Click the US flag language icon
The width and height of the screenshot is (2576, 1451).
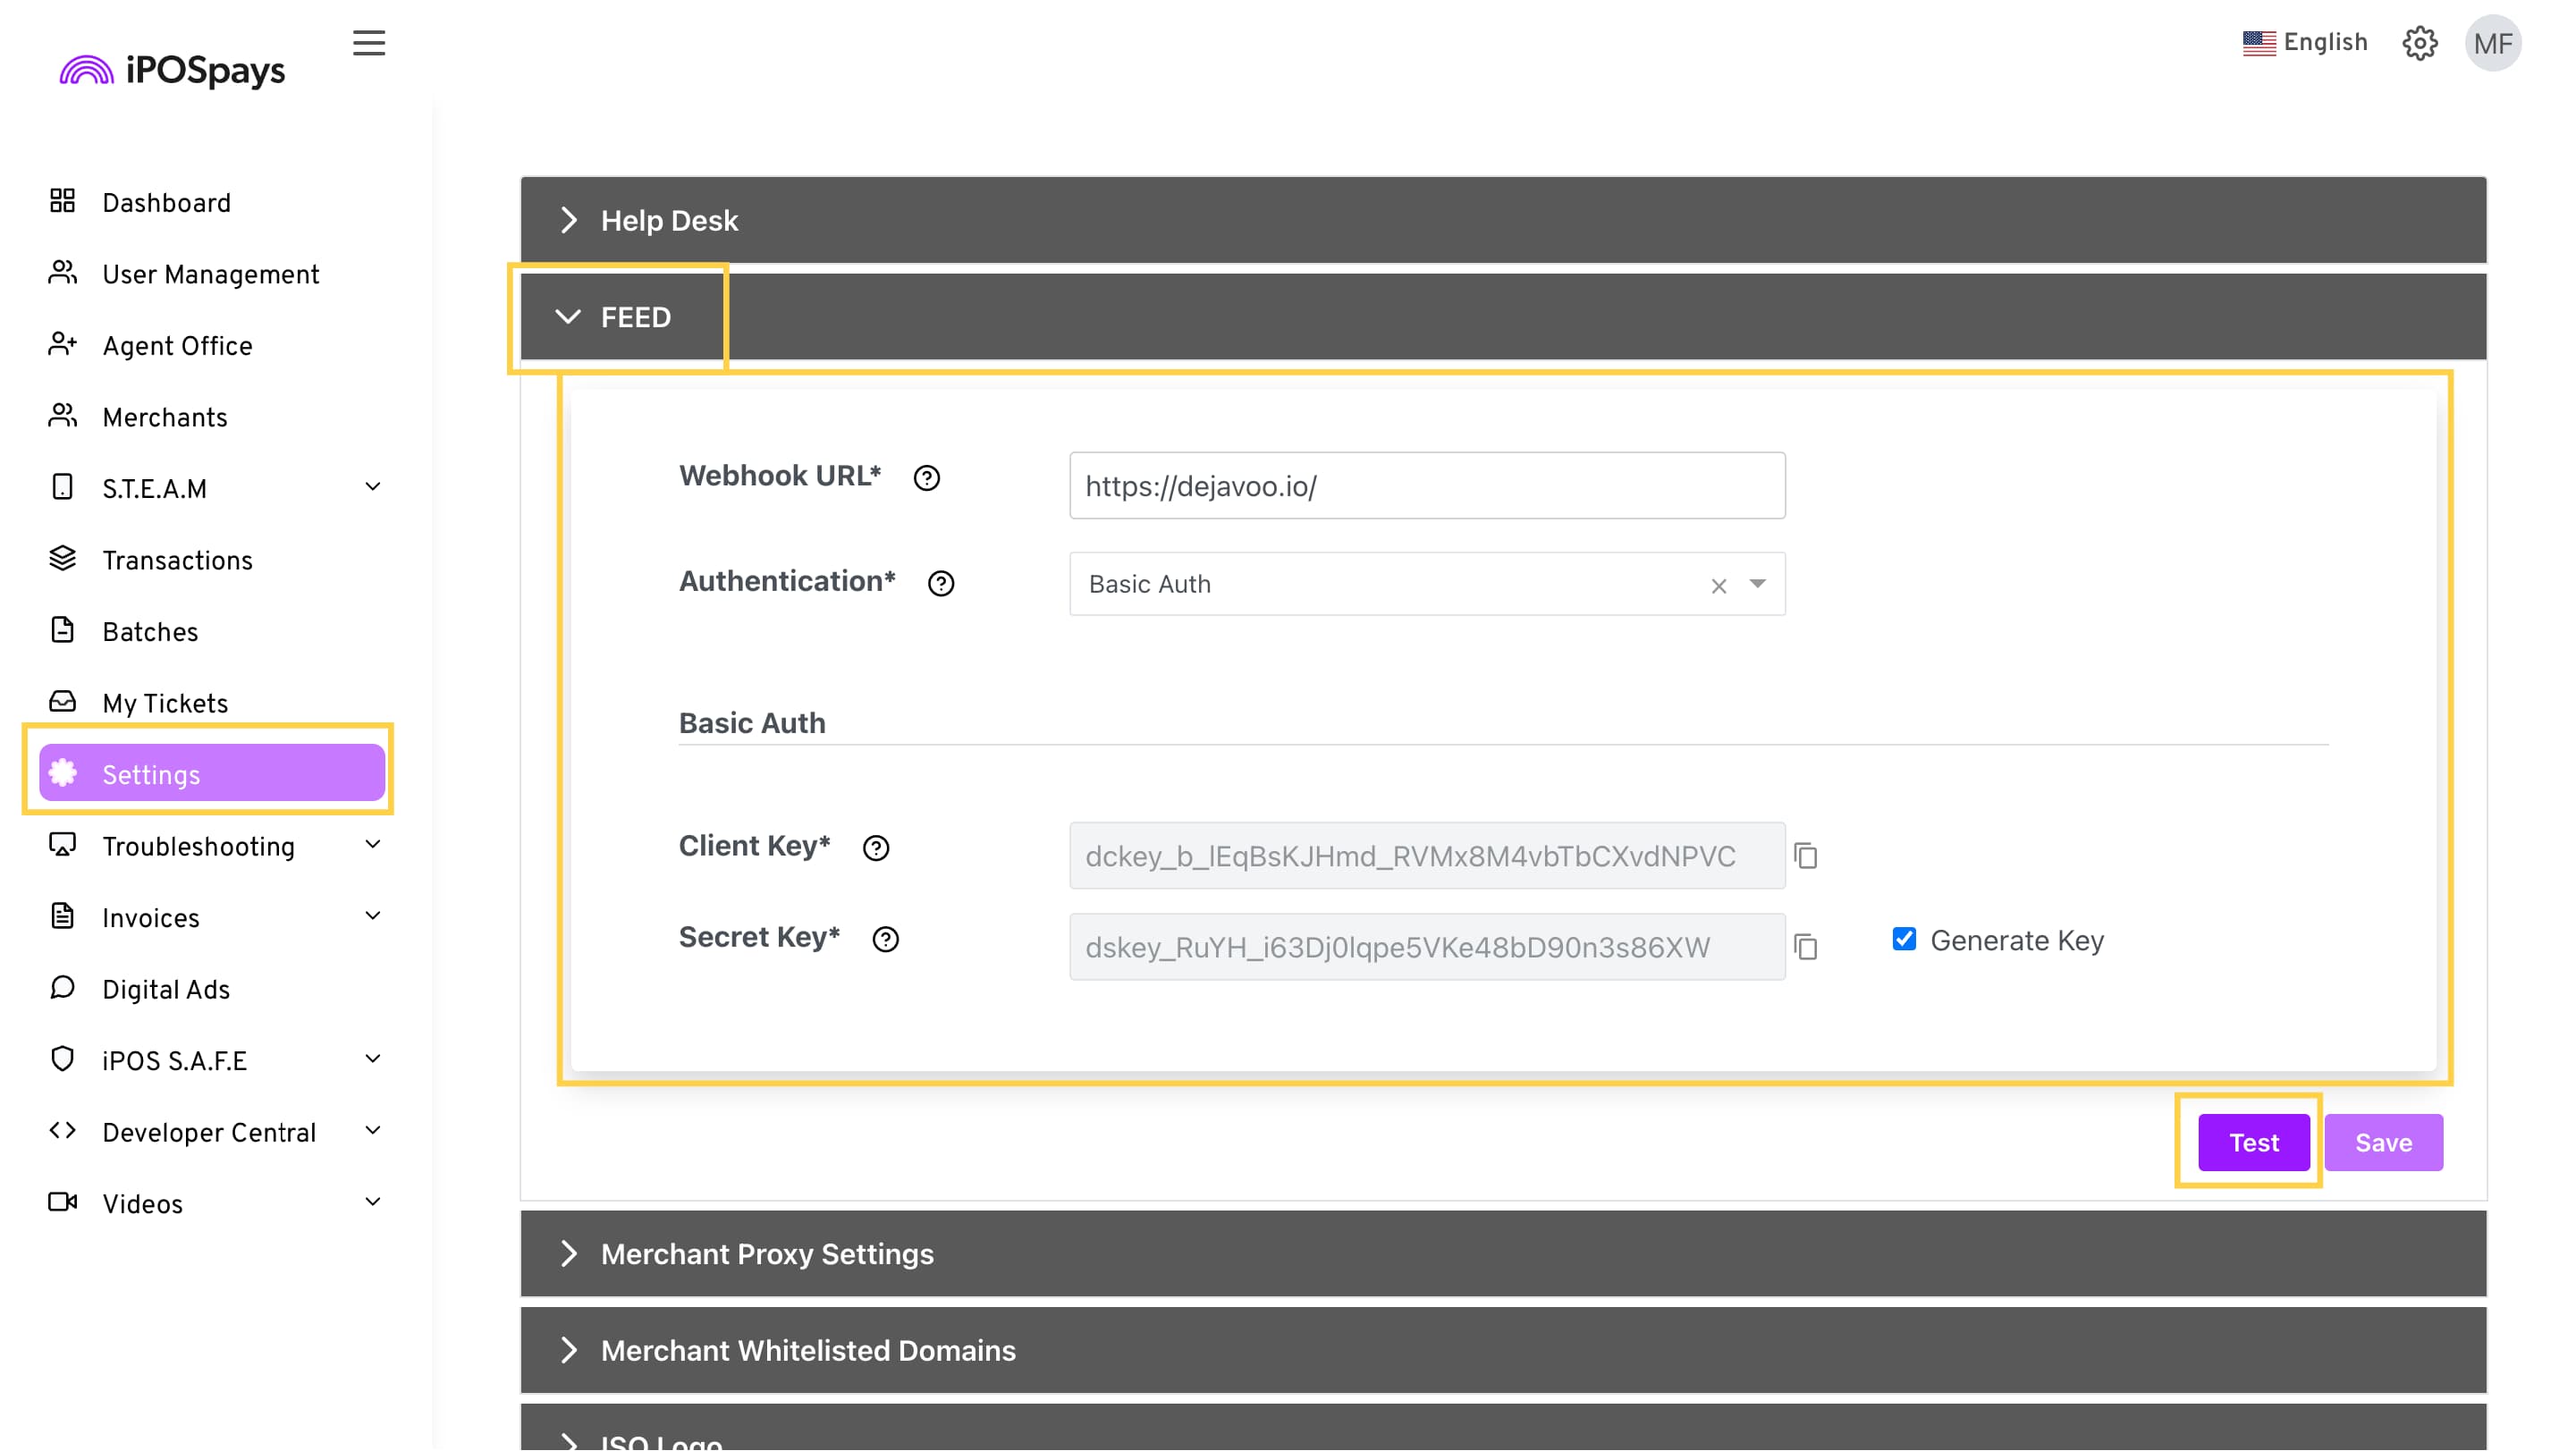[x=2259, y=43]
